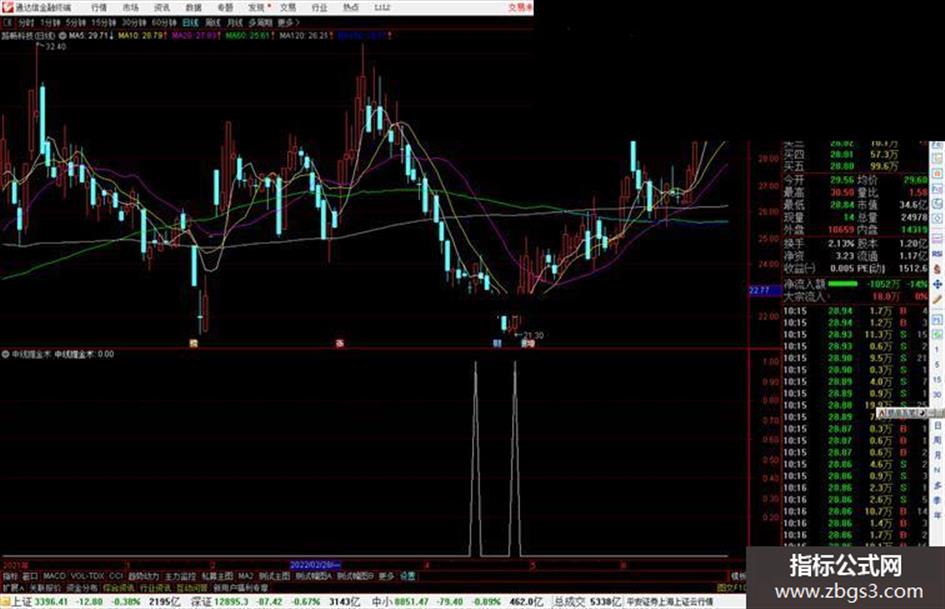945x609 pixels.
Task: Select the 日 period shortcut in sidebar
Action: 937,426
